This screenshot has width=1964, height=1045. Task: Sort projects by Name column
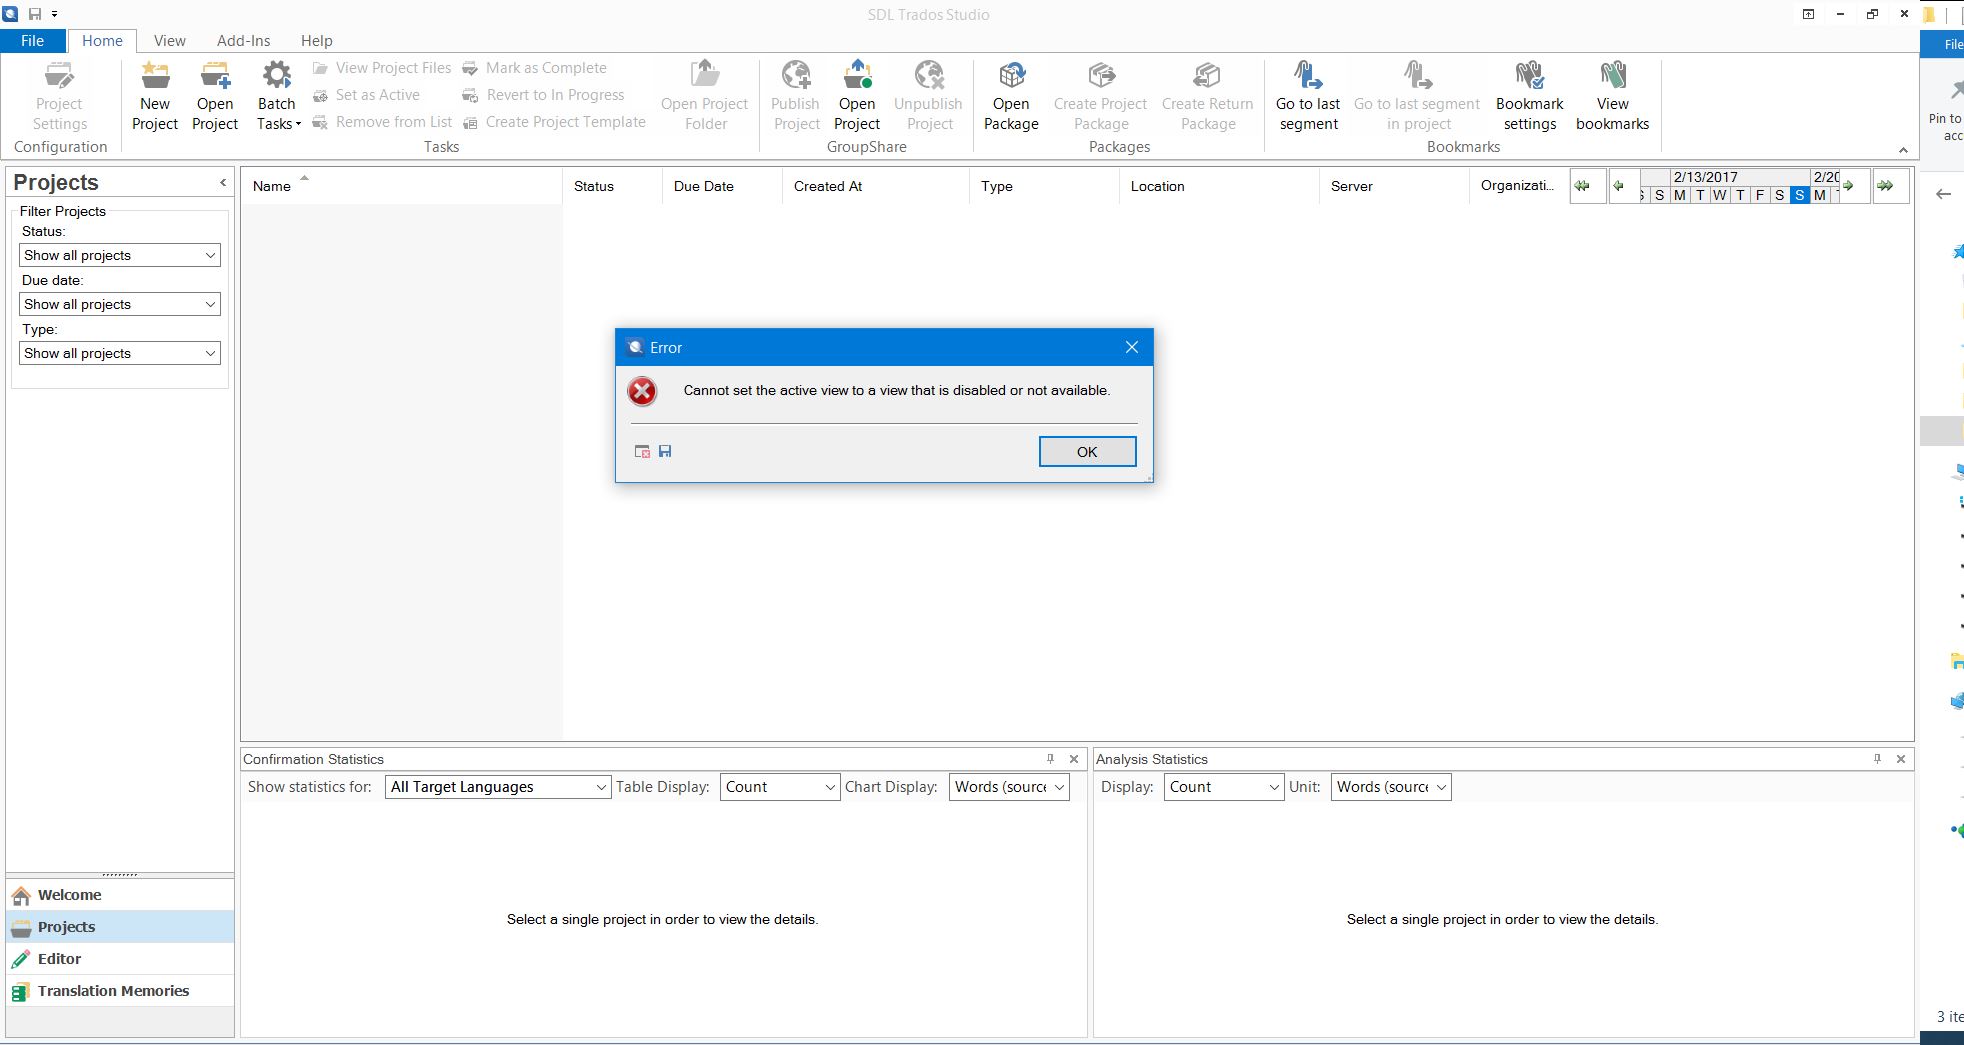(401, 186)
